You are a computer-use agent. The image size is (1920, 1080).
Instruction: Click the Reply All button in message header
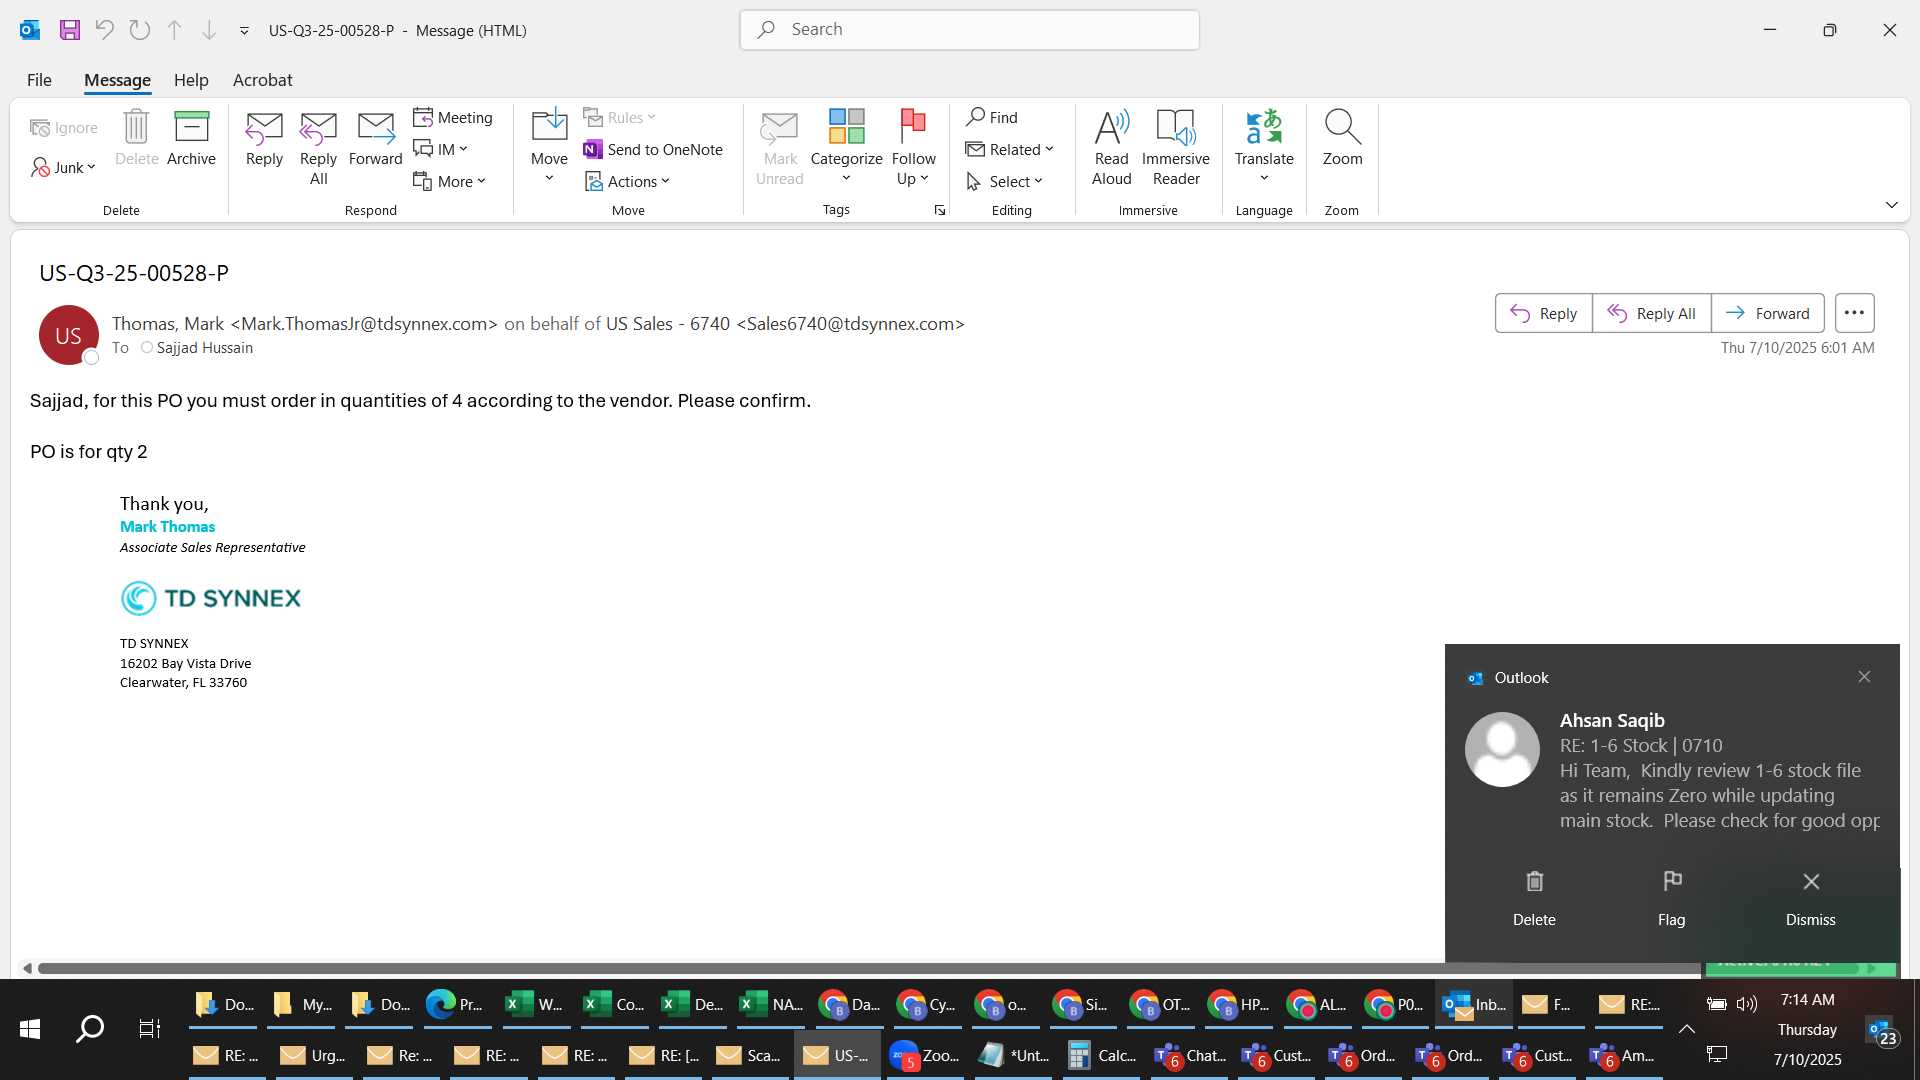click(x=1651, y=313)
